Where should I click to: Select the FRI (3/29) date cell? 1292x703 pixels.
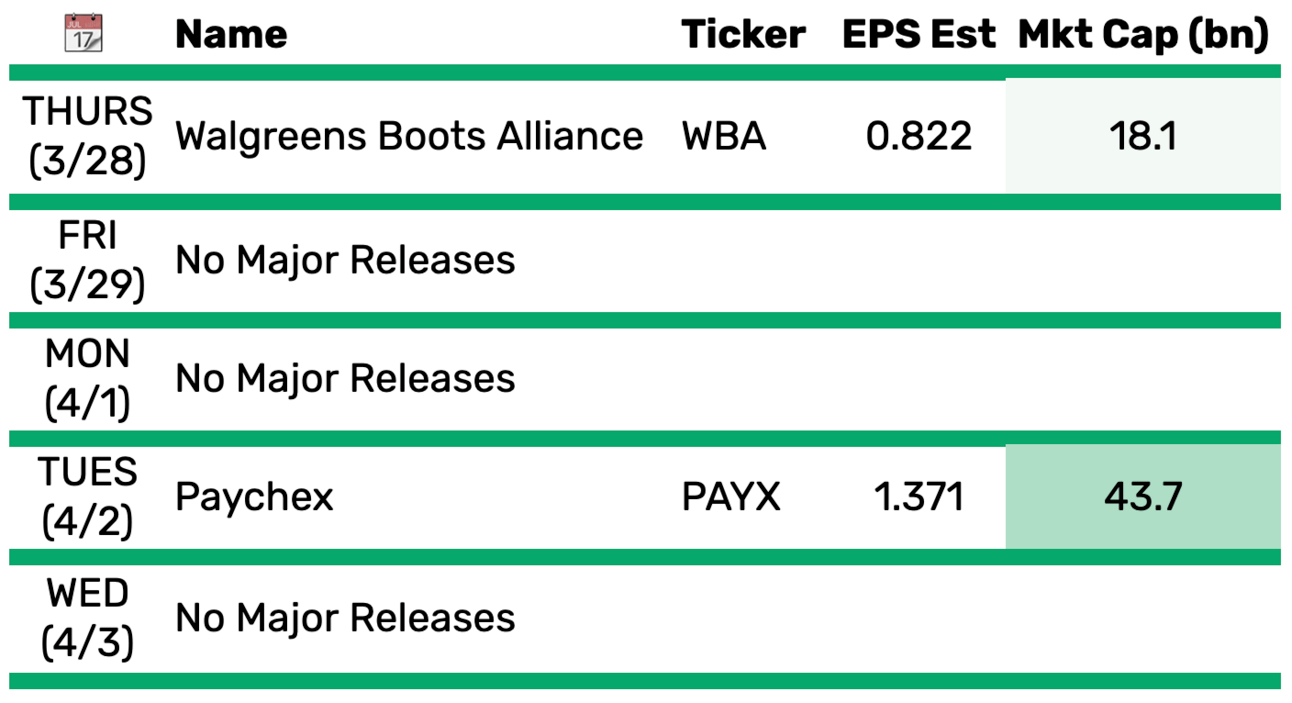tap(88, 260)
